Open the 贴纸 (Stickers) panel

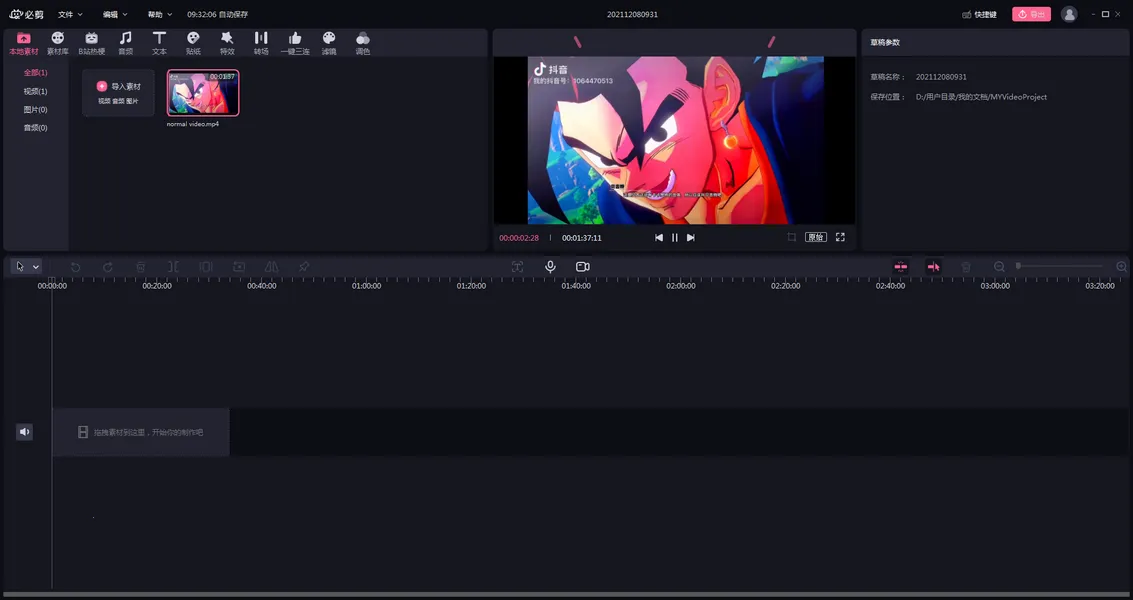click(193, 41)
